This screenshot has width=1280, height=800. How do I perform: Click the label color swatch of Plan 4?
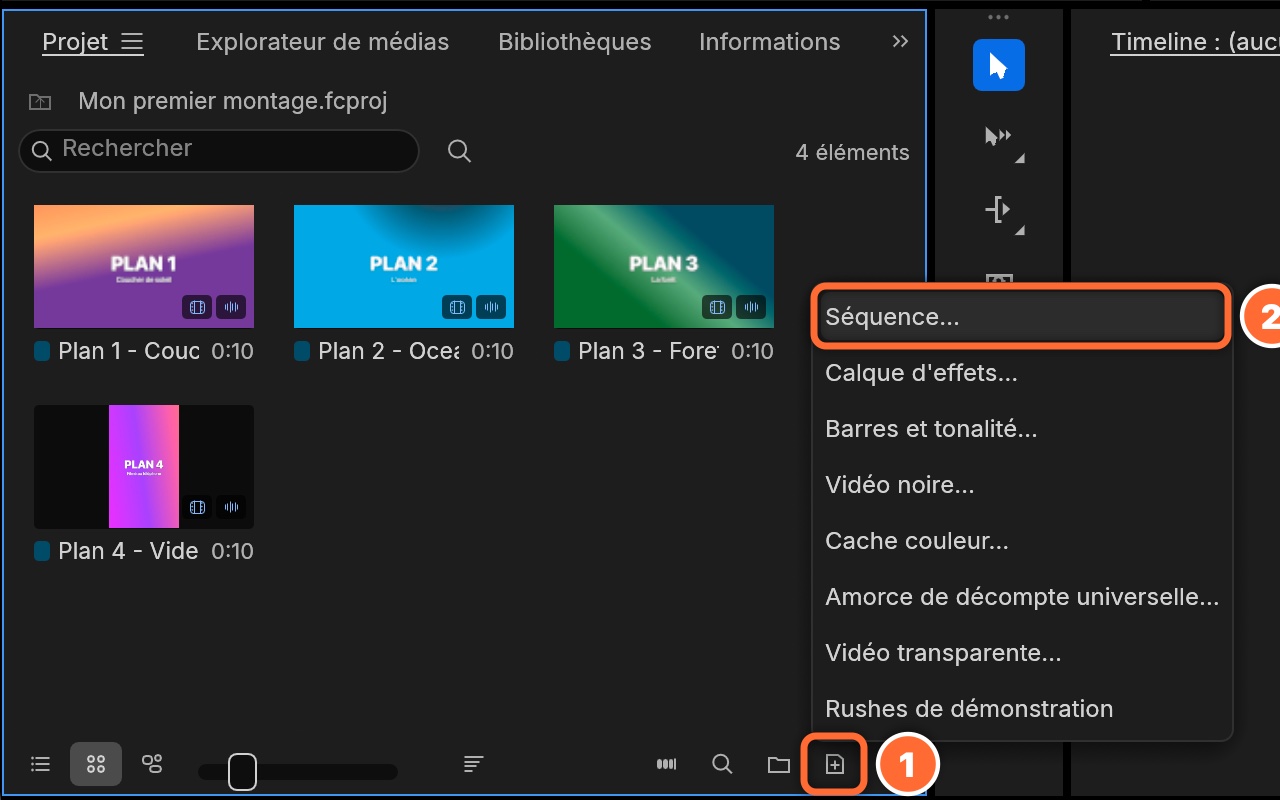pos(42,551)
